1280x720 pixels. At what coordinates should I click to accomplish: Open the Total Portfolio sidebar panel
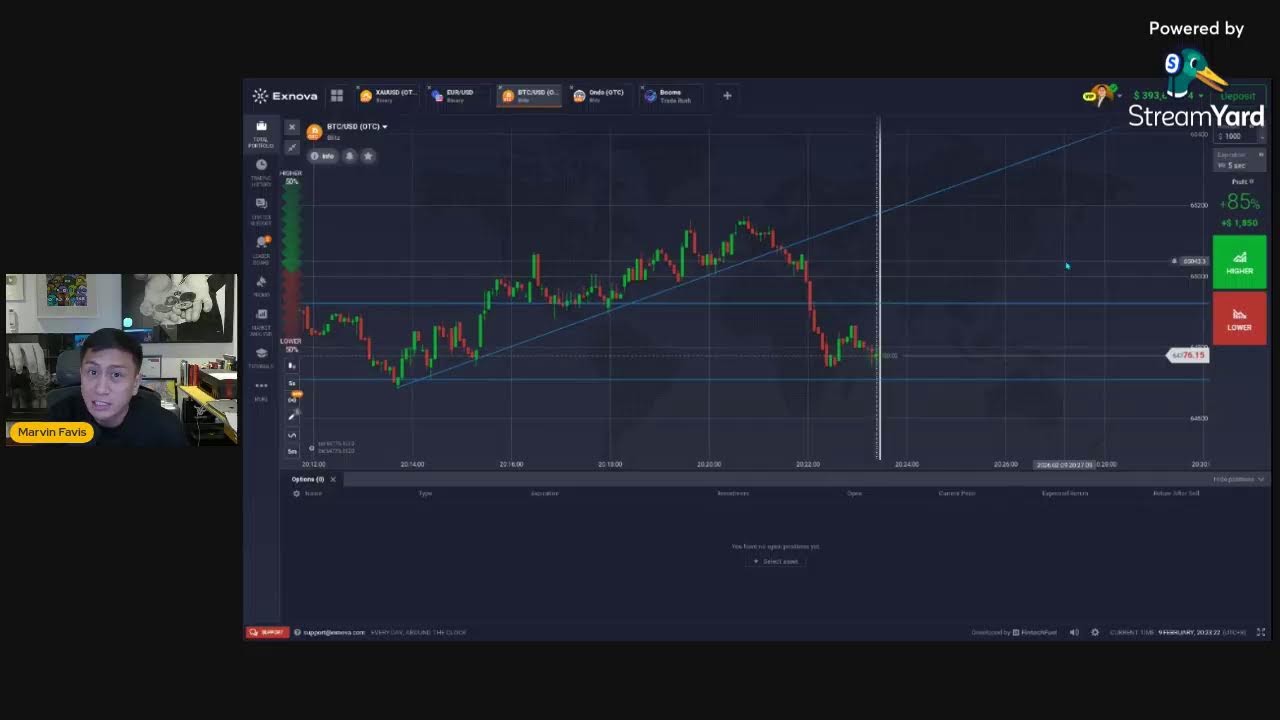point(261,133)
